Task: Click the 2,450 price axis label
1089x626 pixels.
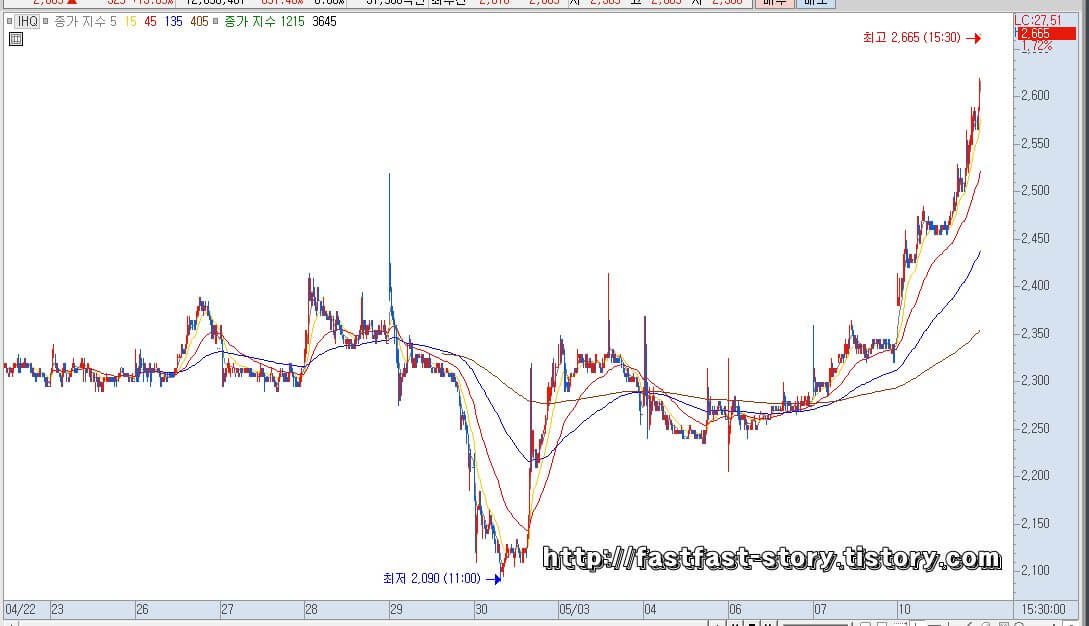Action: [x=1035, y=238]
